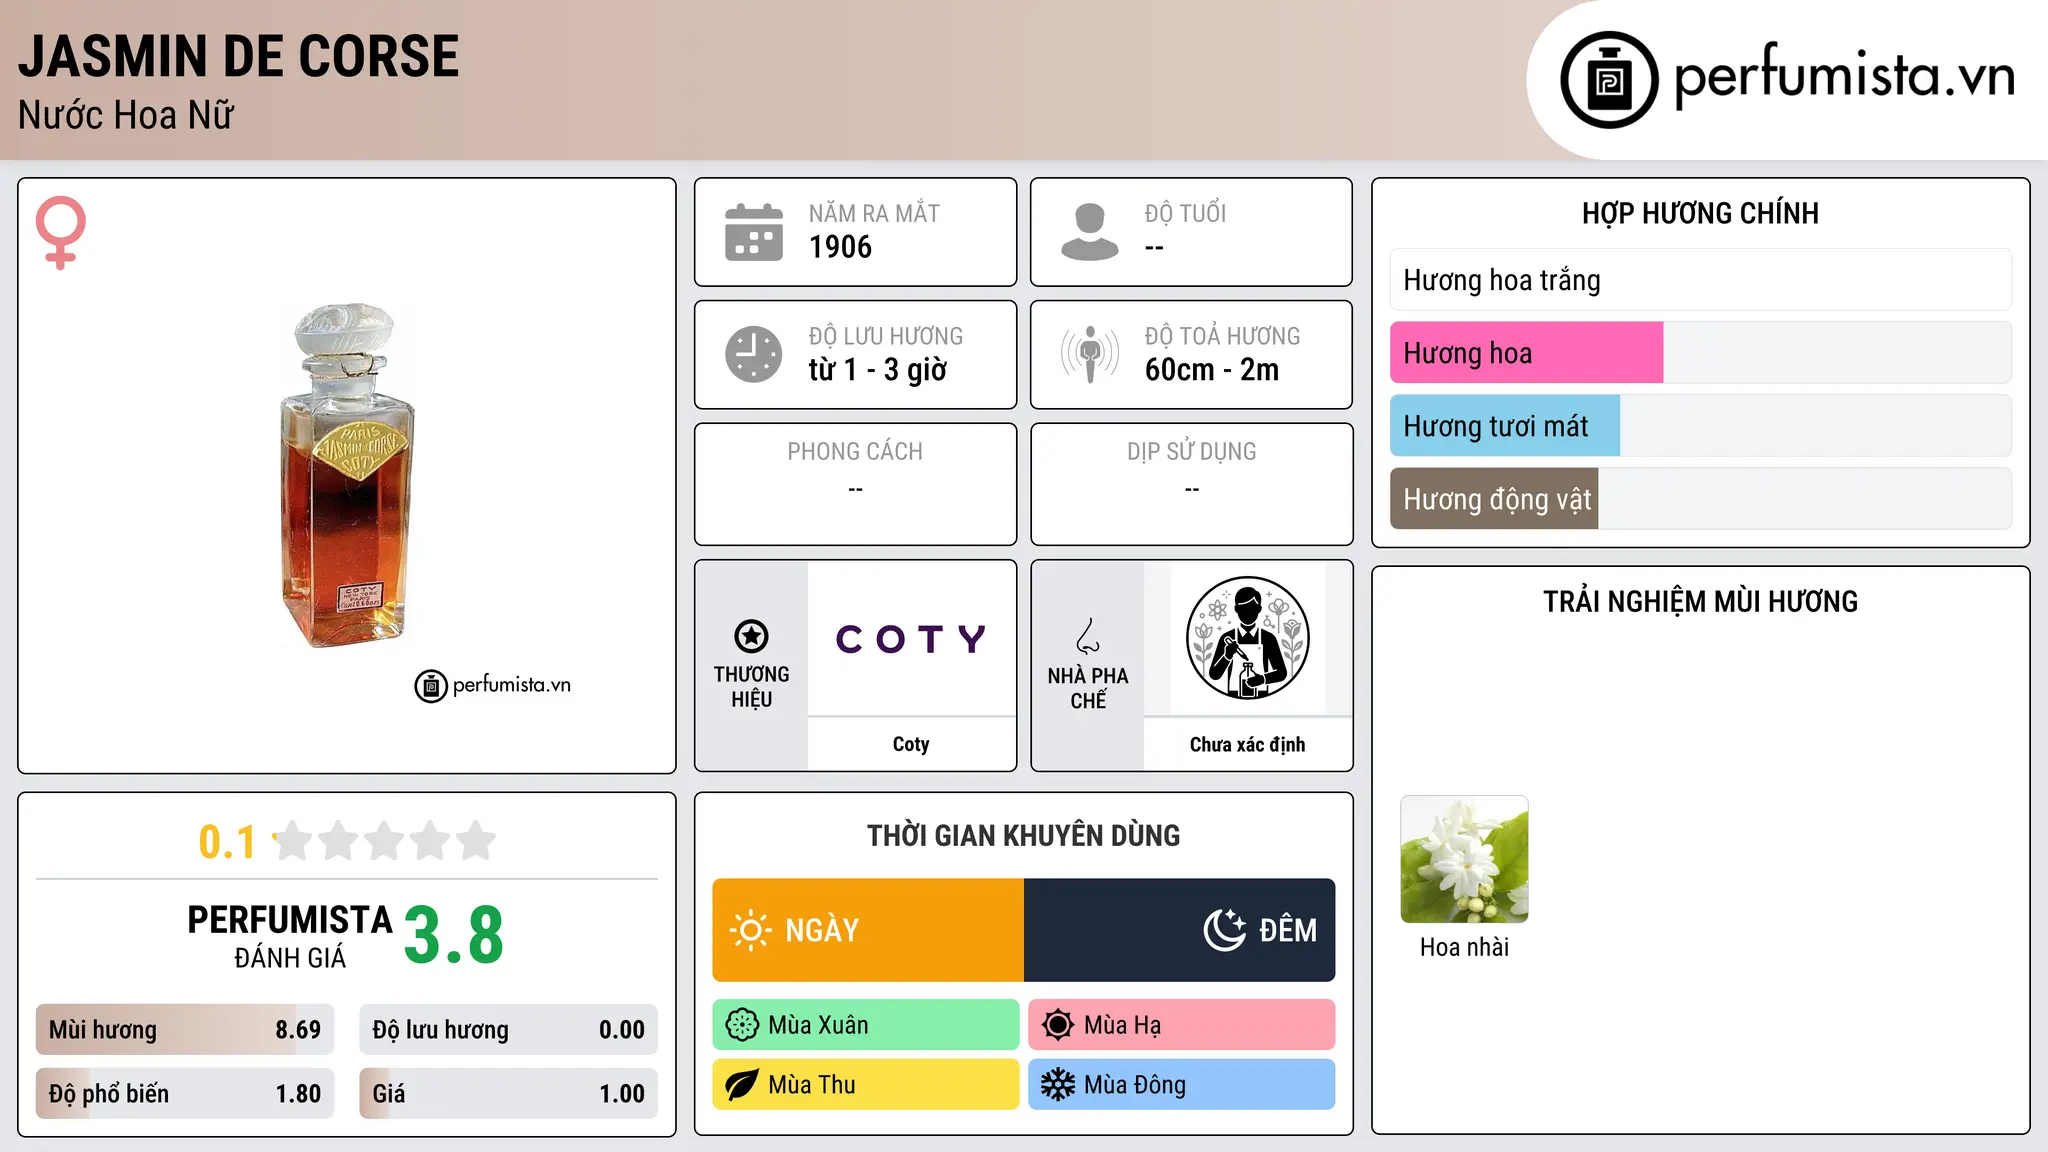Click the nose icon above Nhà pha chế
2048x1152 pixels.
[x=1088, y=636]
